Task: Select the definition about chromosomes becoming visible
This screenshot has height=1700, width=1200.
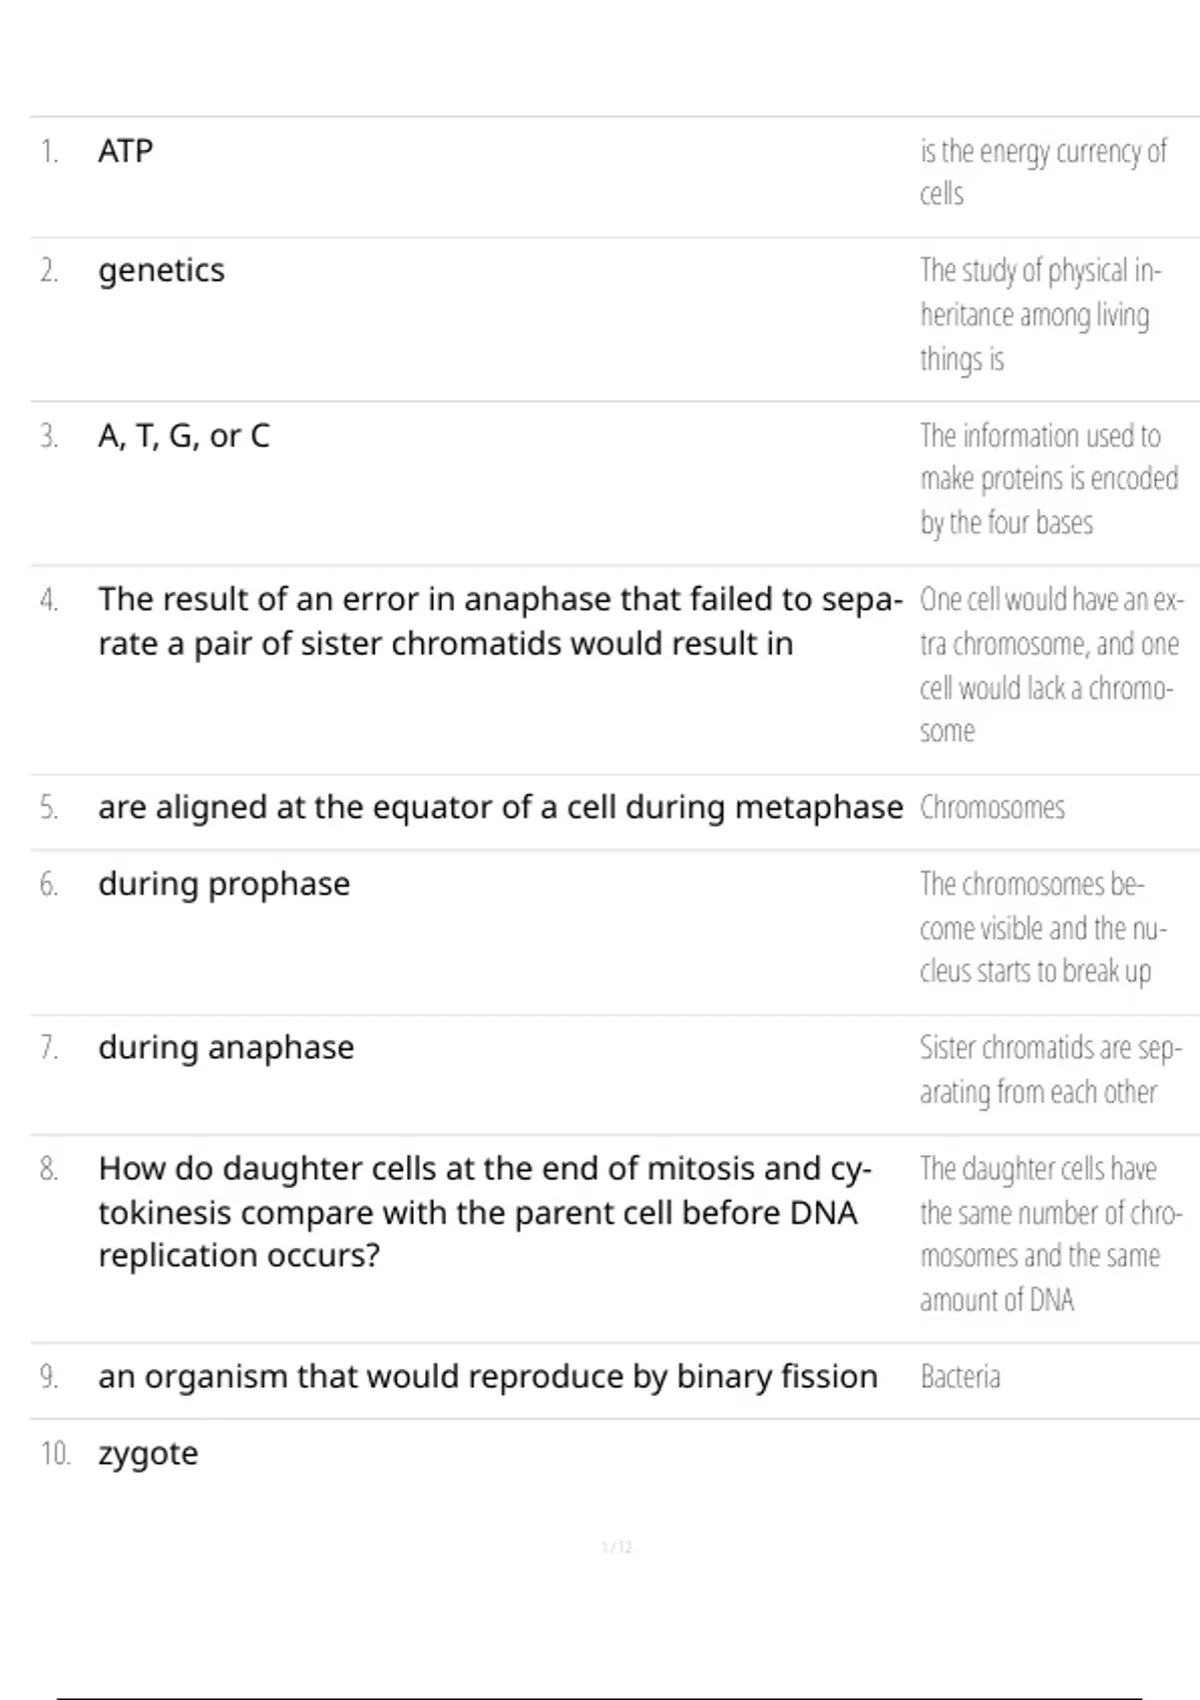Action: [x=1042, y=927]
